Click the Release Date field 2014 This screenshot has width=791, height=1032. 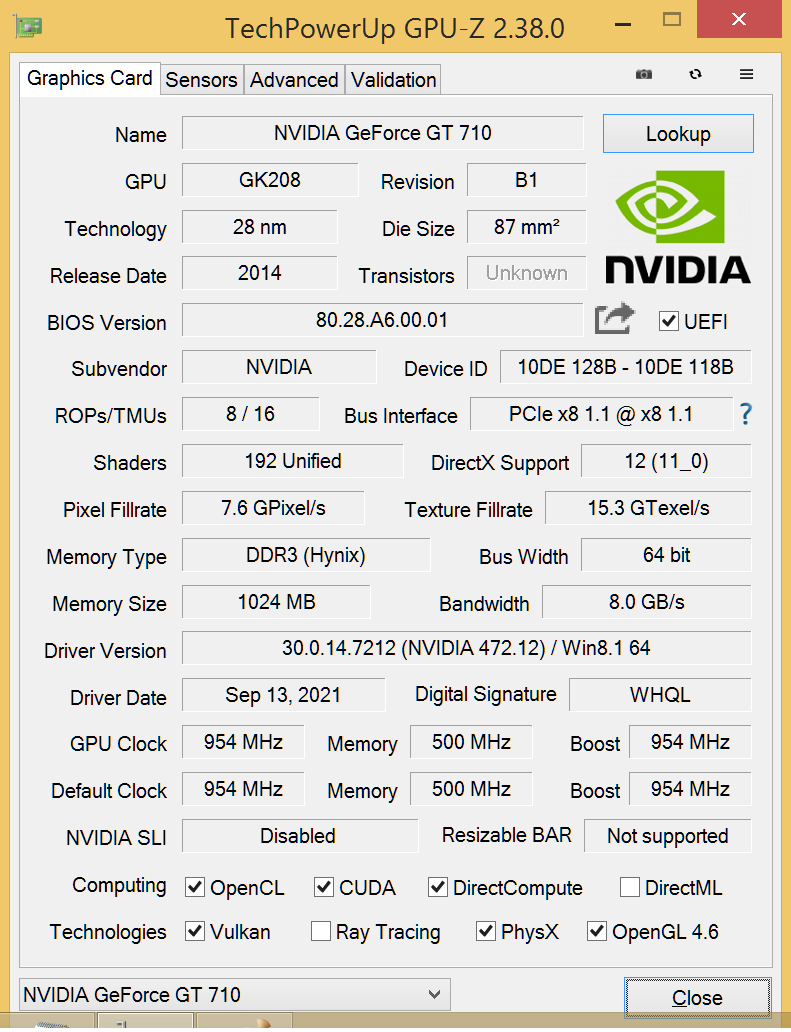coord(259,273)
